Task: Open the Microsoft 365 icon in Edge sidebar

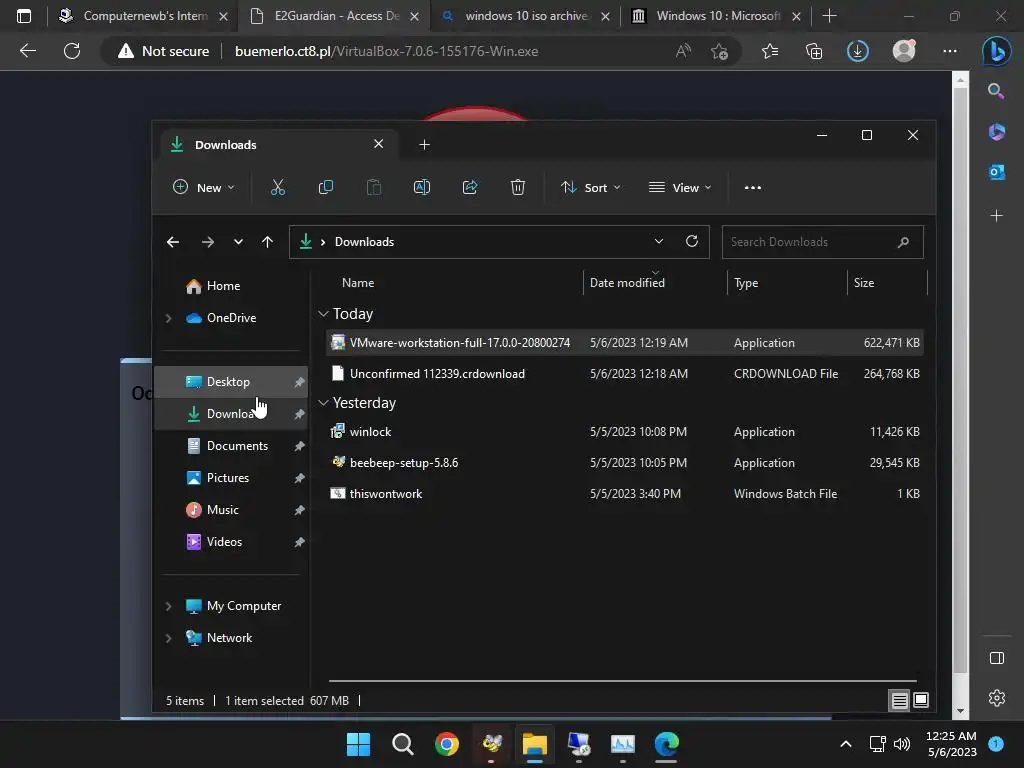Action: pos(997,132)
